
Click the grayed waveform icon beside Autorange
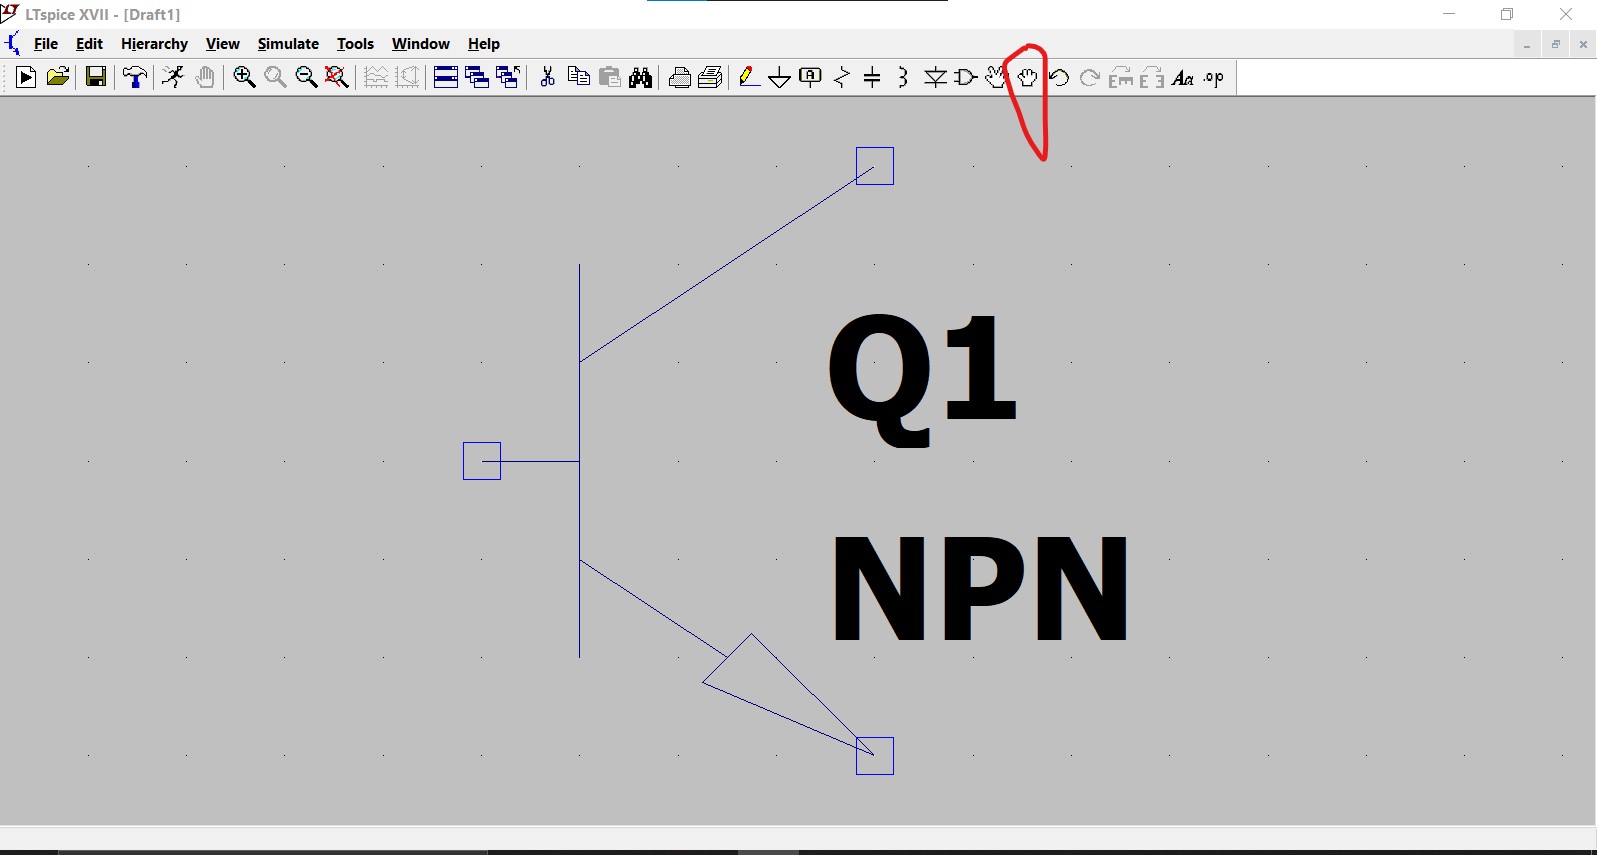(407, 78)
